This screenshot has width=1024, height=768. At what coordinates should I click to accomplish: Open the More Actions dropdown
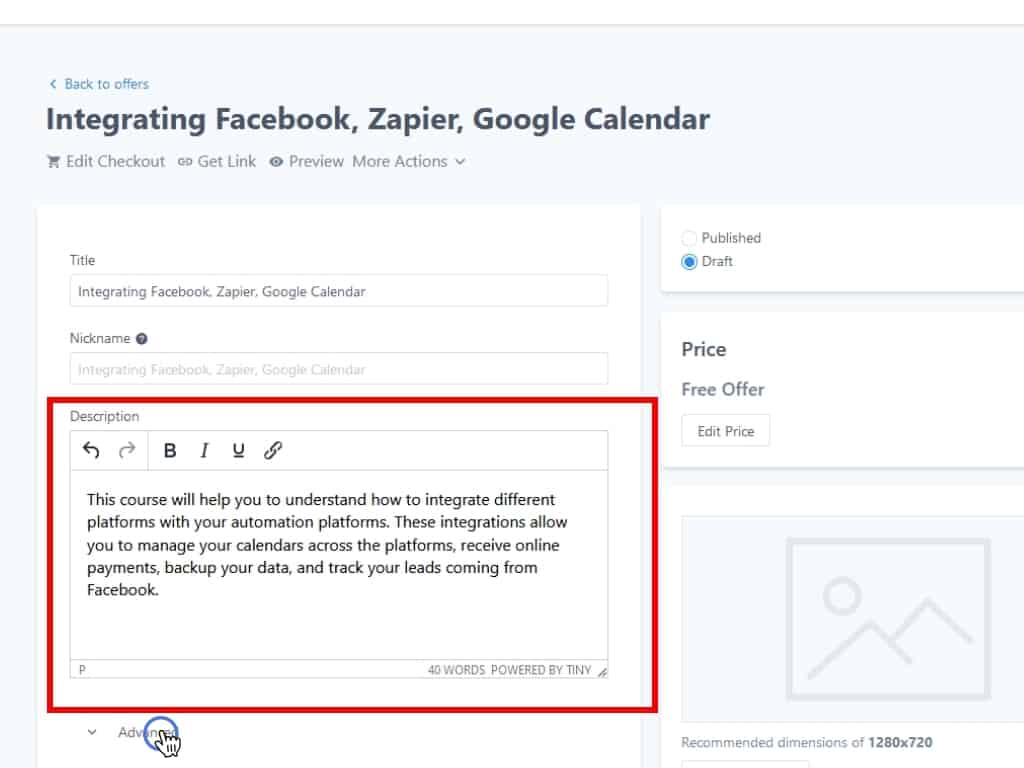[x=408, y=161]
